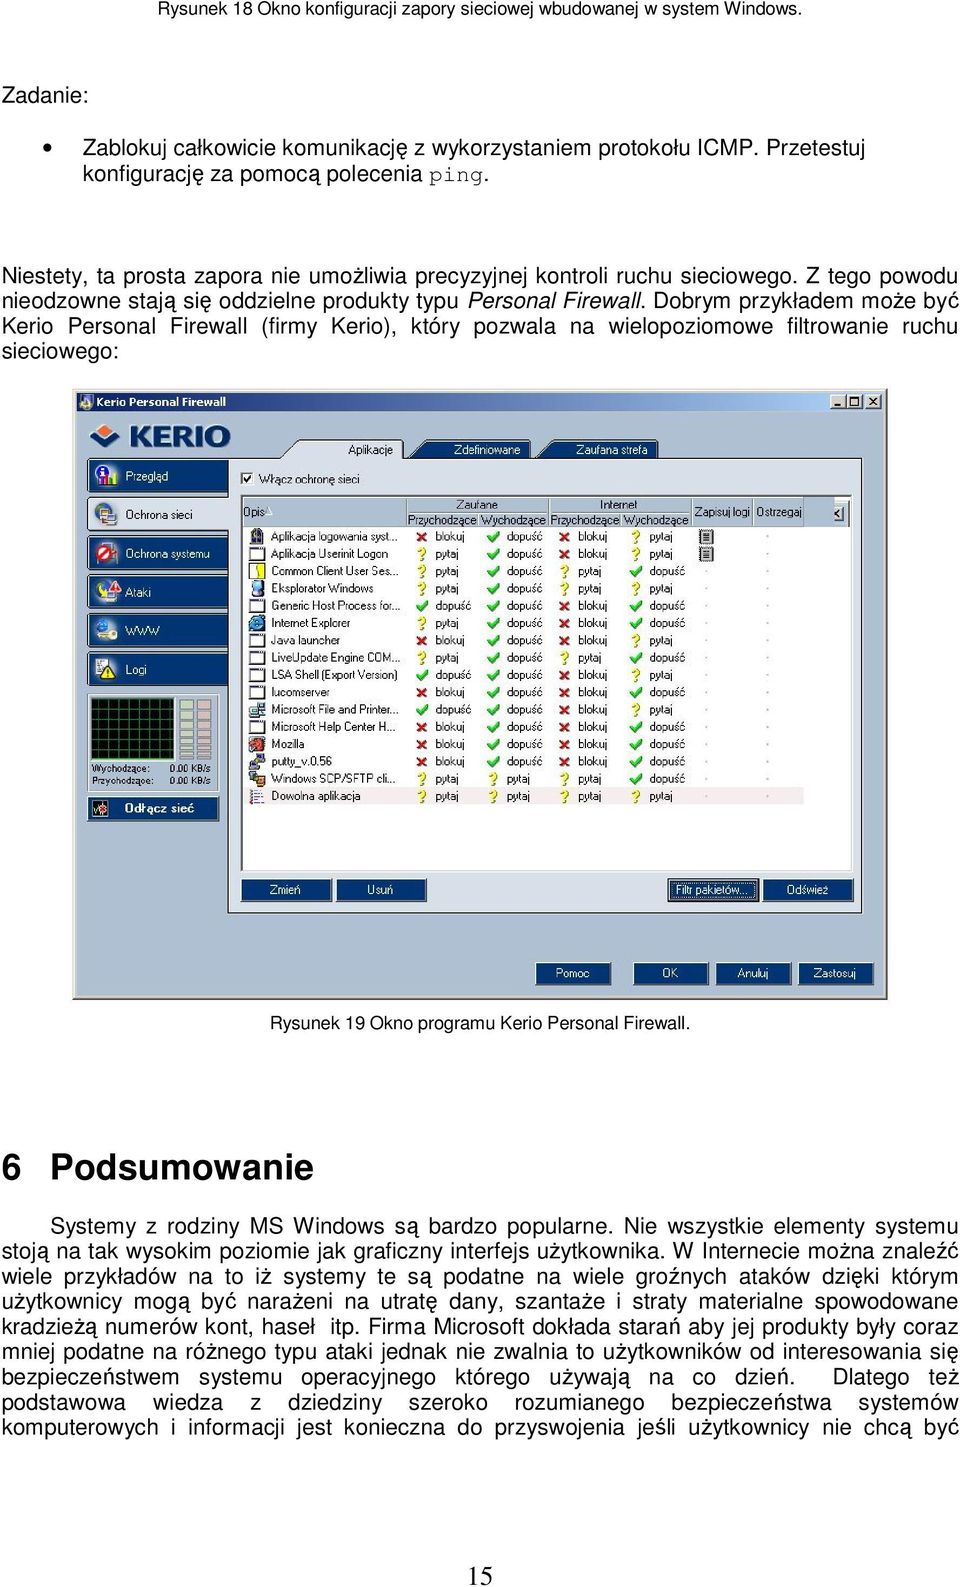Open the Ochrona systemu section
960x1587 pixels.
[x=158, y=553]
